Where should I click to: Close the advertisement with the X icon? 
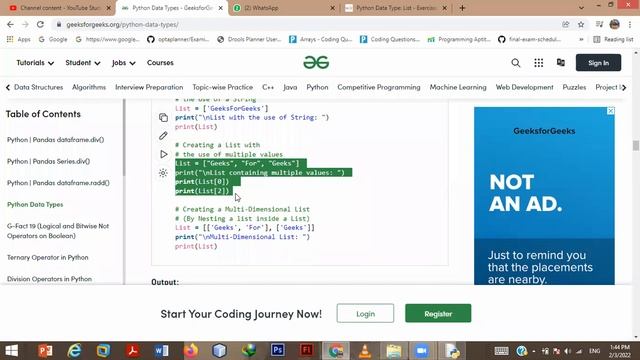point(611,111)
